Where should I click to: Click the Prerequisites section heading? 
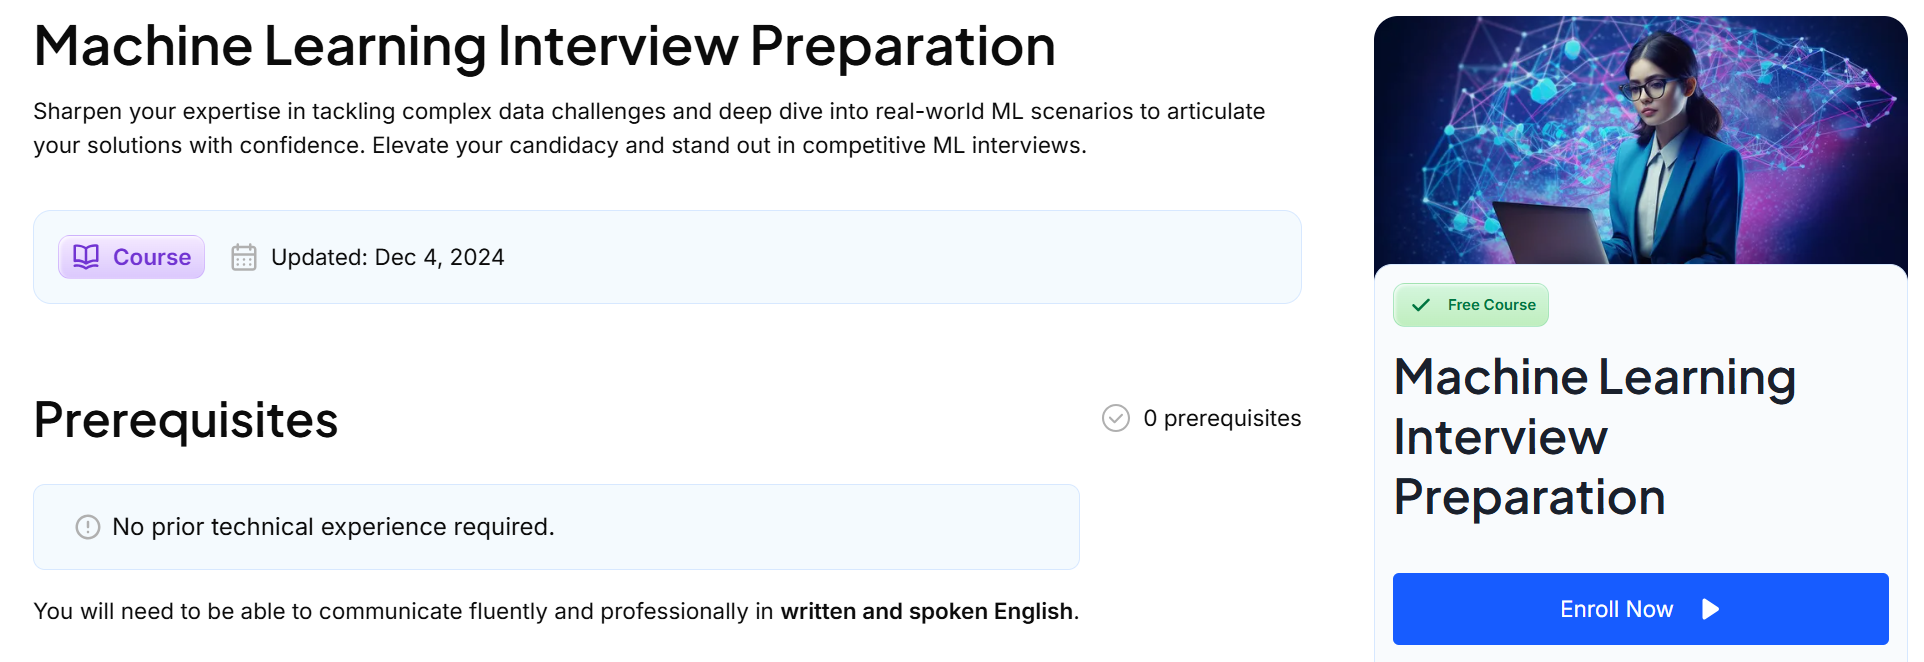pos(186,420)
